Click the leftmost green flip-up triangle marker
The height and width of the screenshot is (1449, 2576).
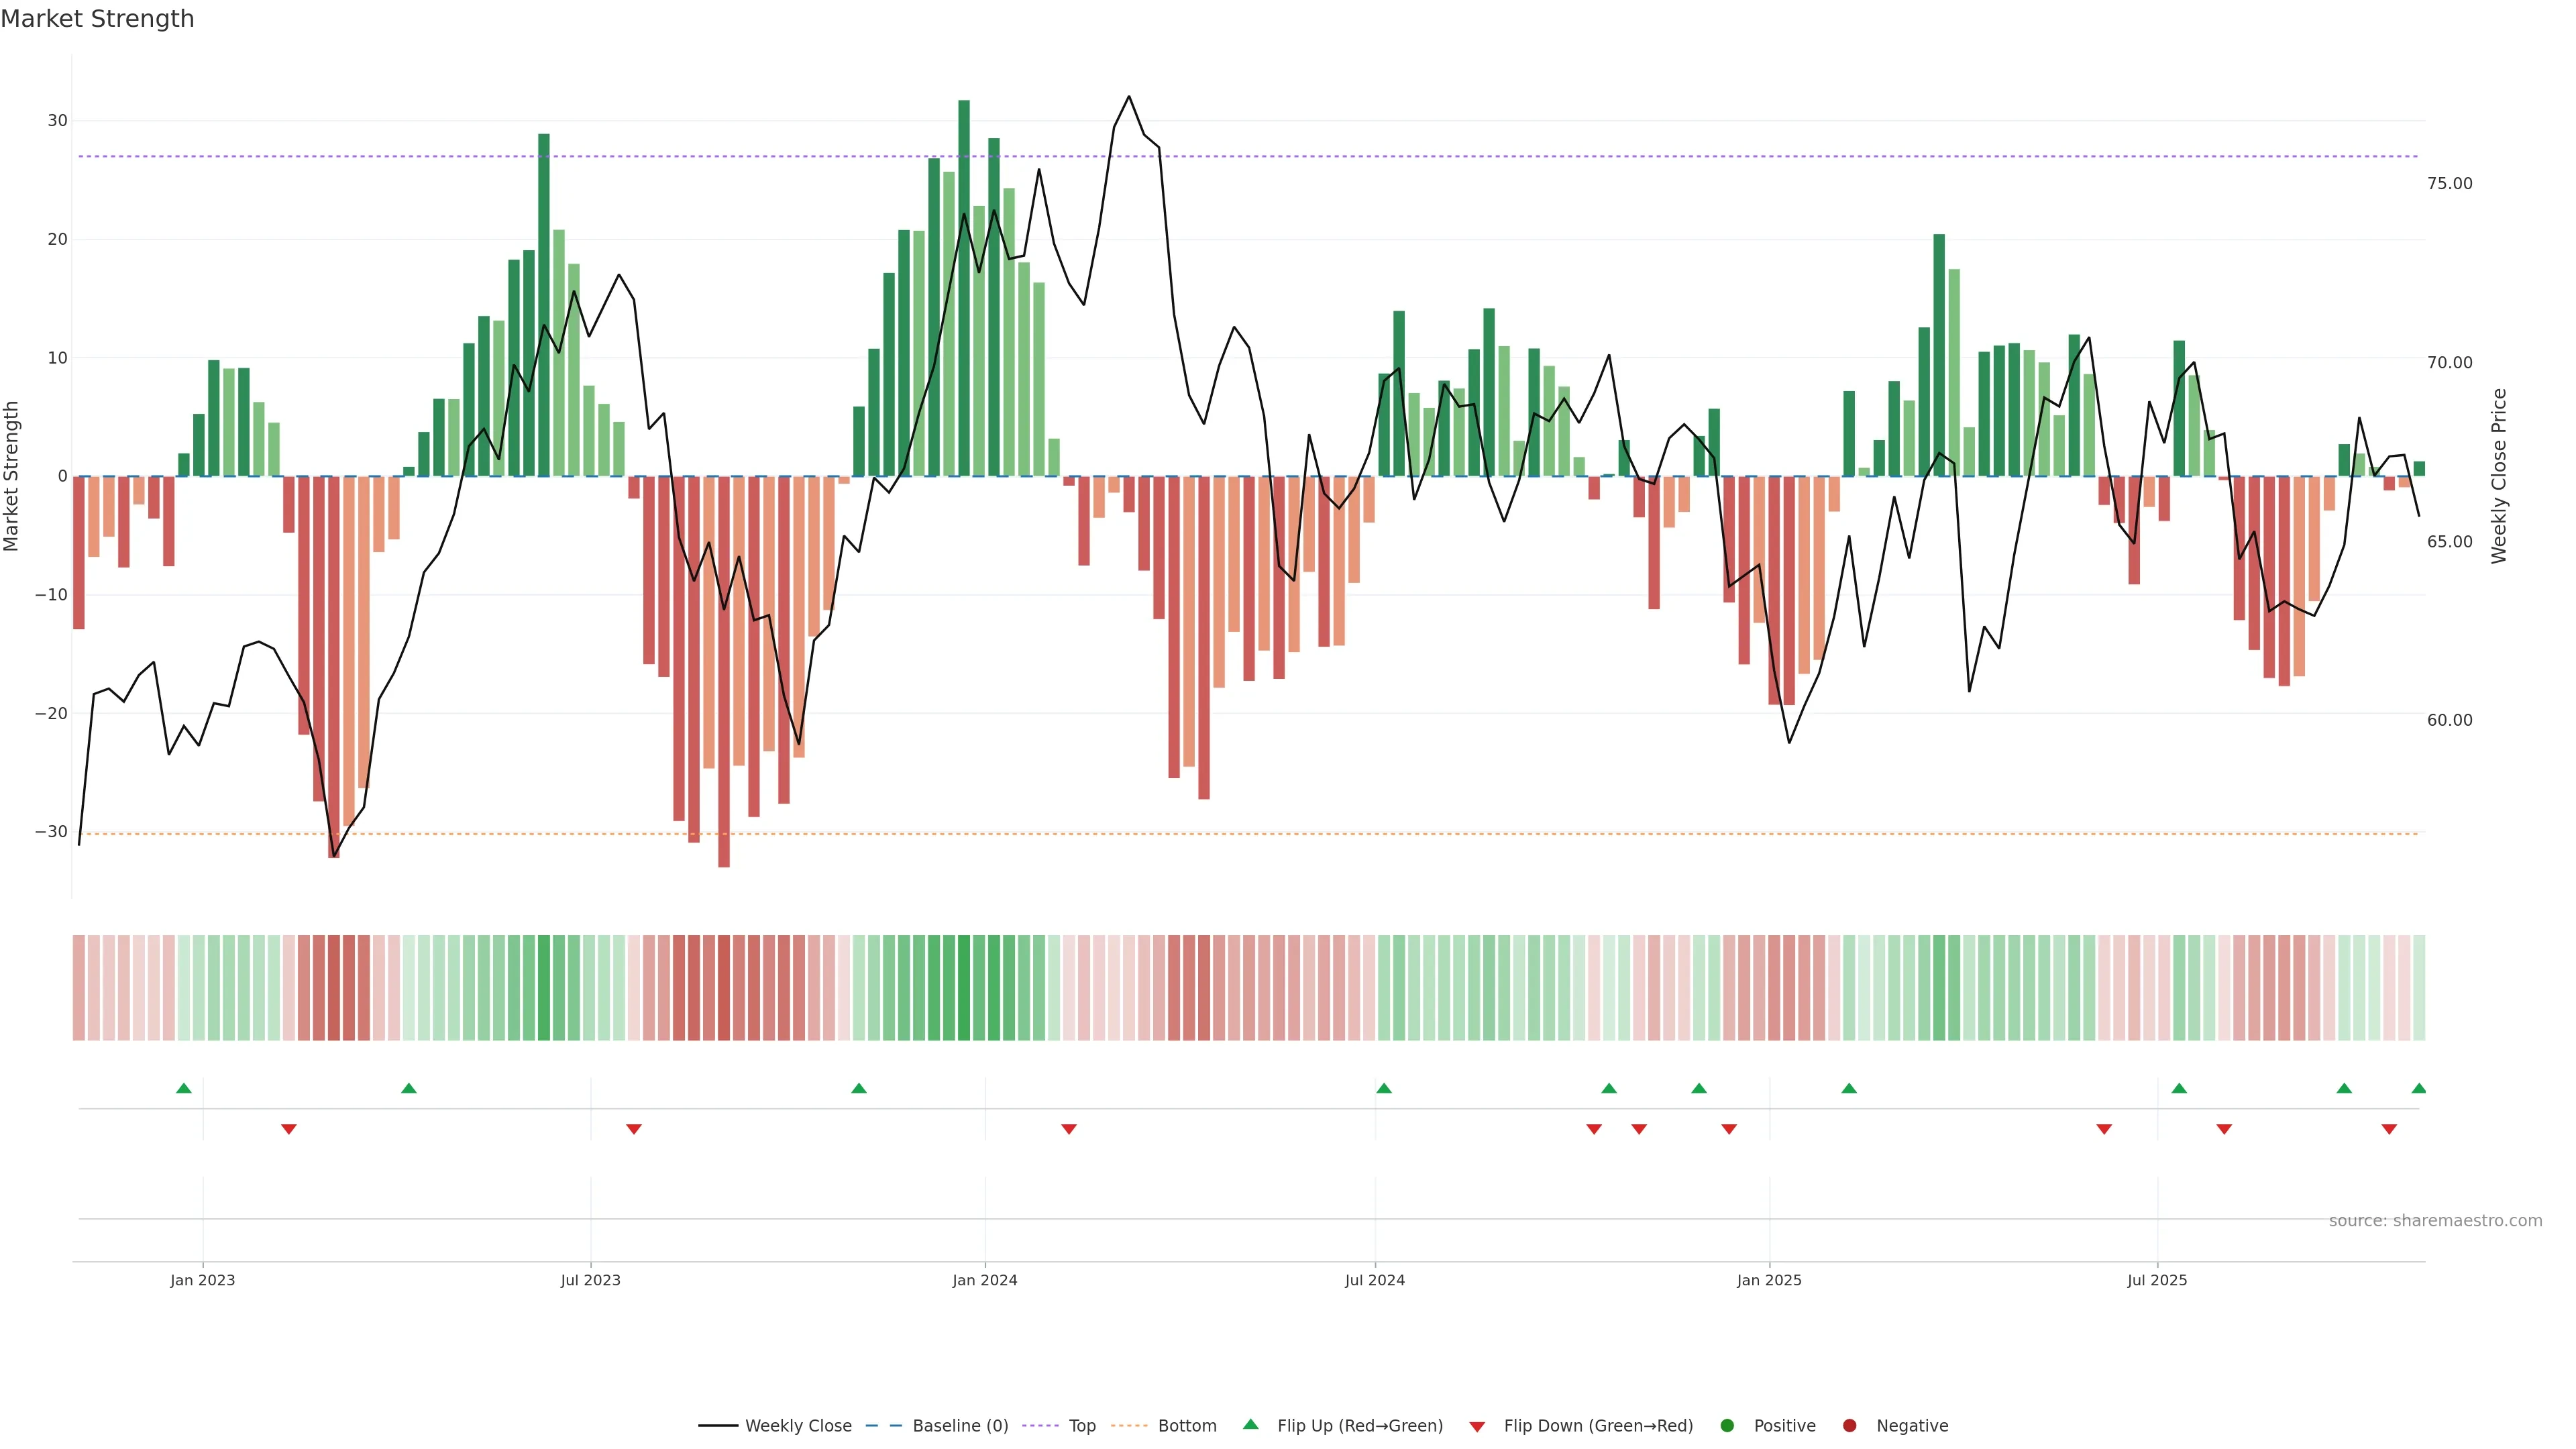184,1088
